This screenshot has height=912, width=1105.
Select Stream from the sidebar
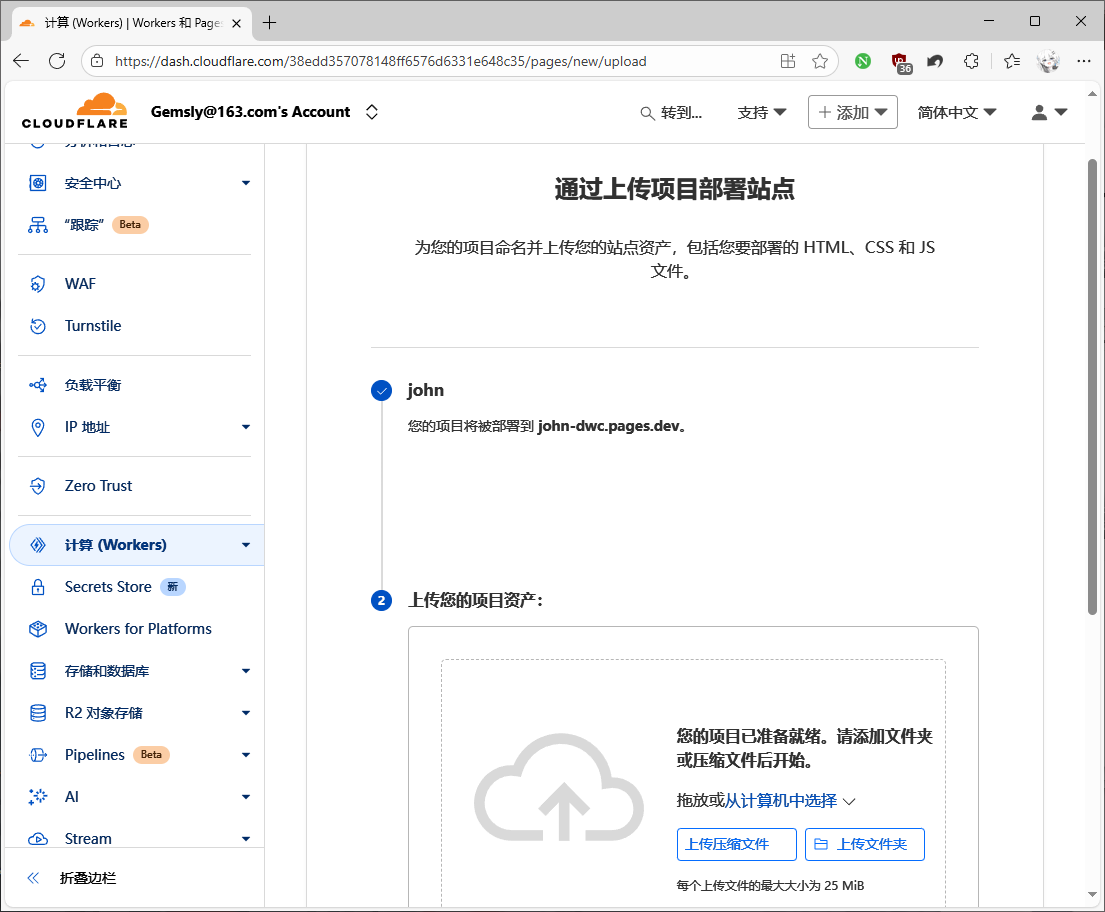tap(88, 838)
